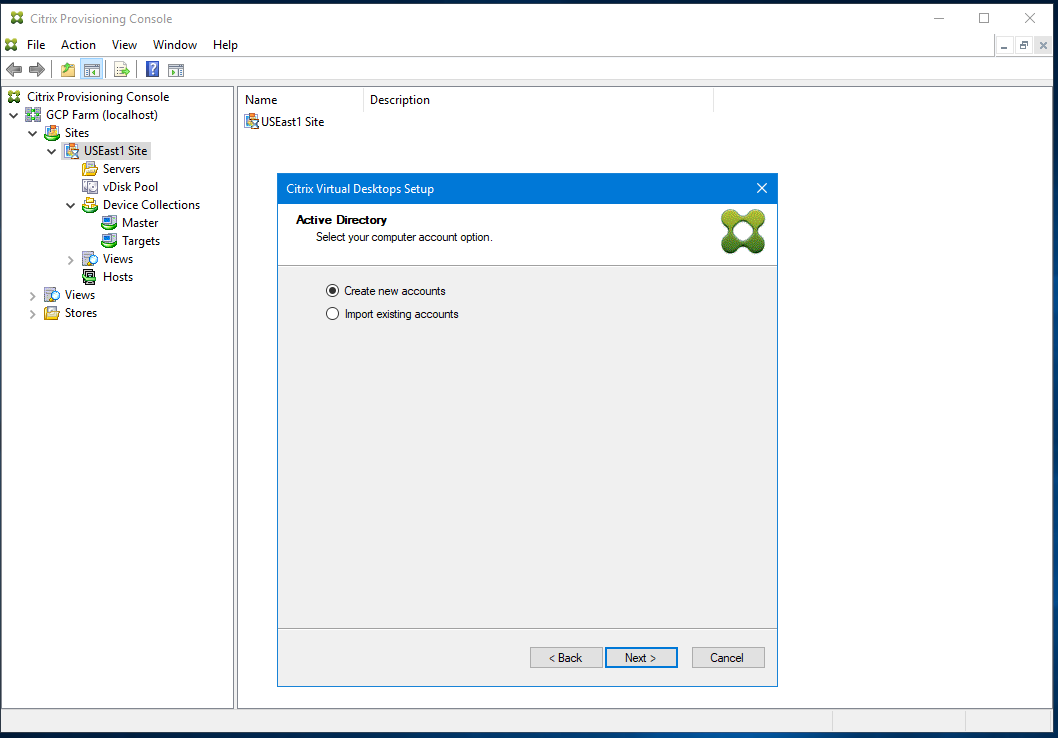Click the Citrix icon beside File menu
1058x738 pixels.
tap(11, 45)
